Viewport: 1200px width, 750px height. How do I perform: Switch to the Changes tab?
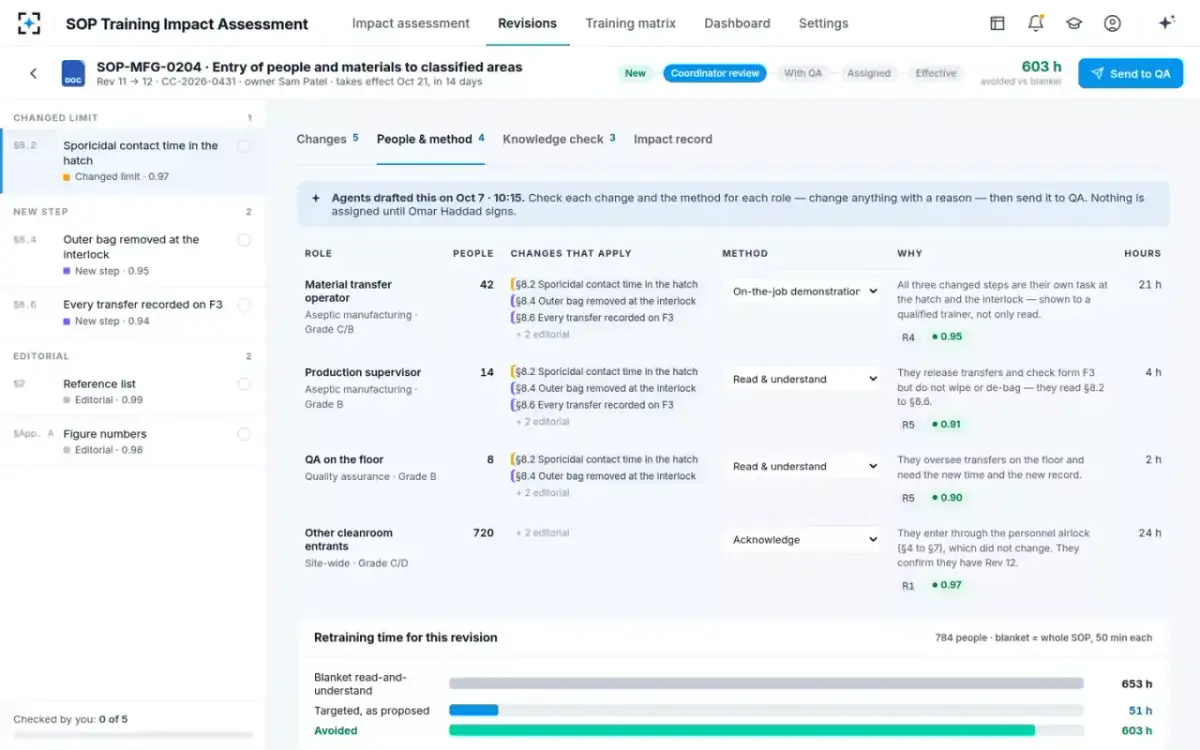tap(327, 139)
